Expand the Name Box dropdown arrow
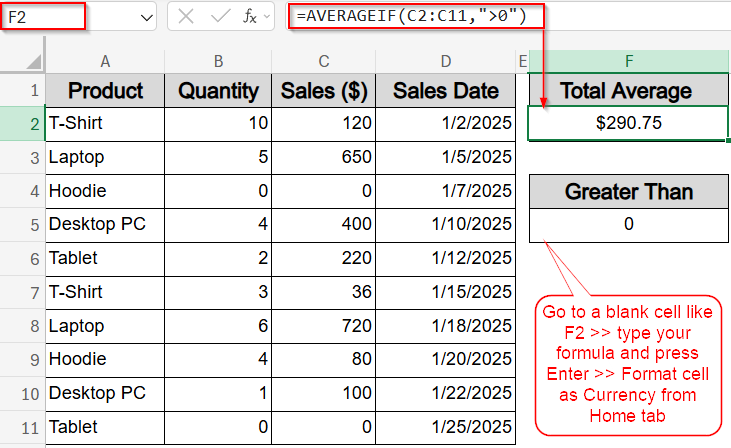731x448 pixels. tap(146, 18)
